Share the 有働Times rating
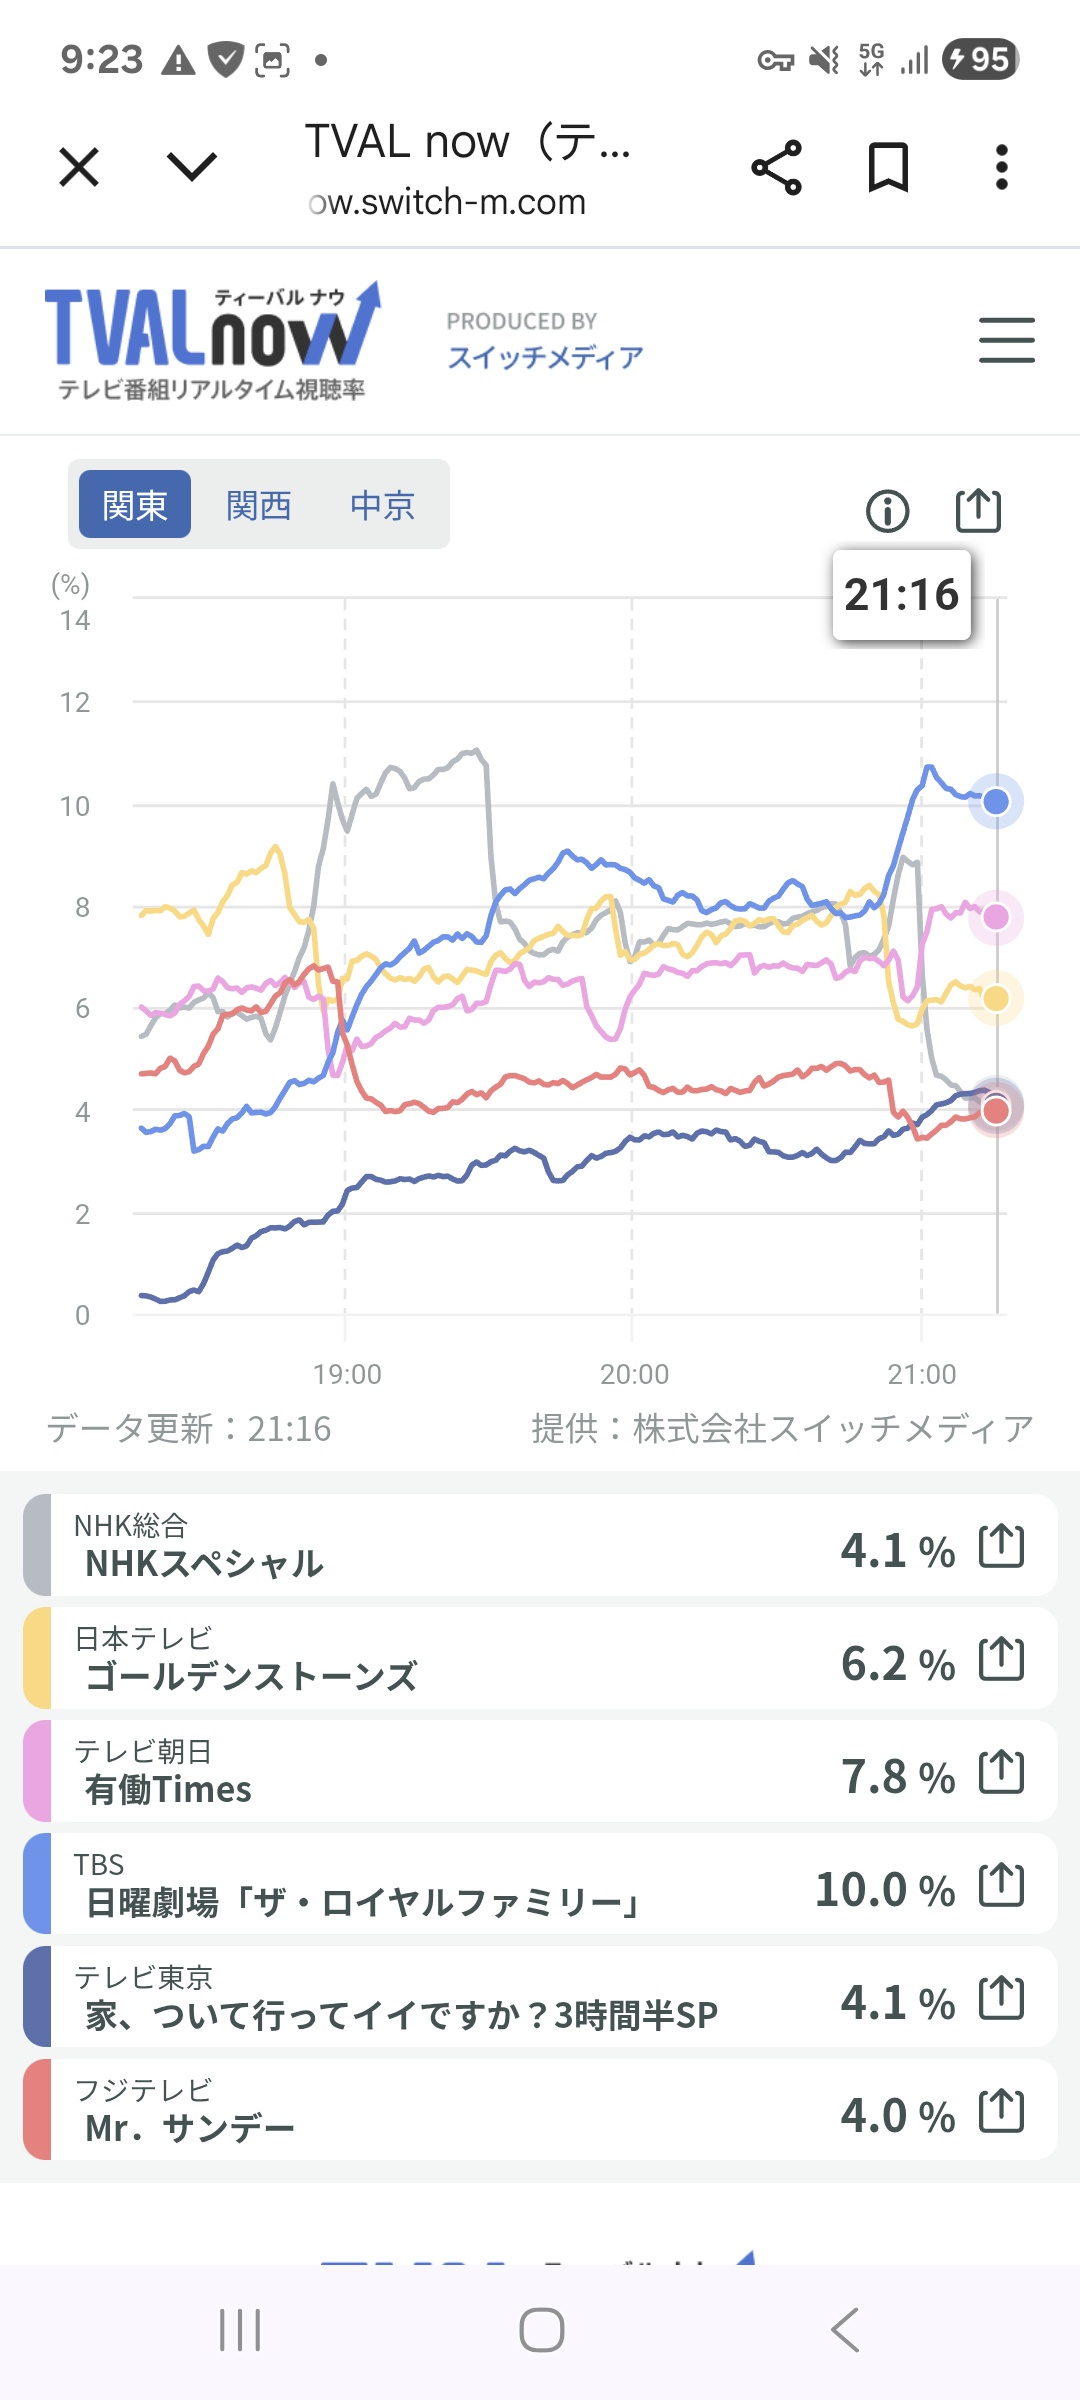Screen dimensions: 1080x2400 (1001, 1772)
